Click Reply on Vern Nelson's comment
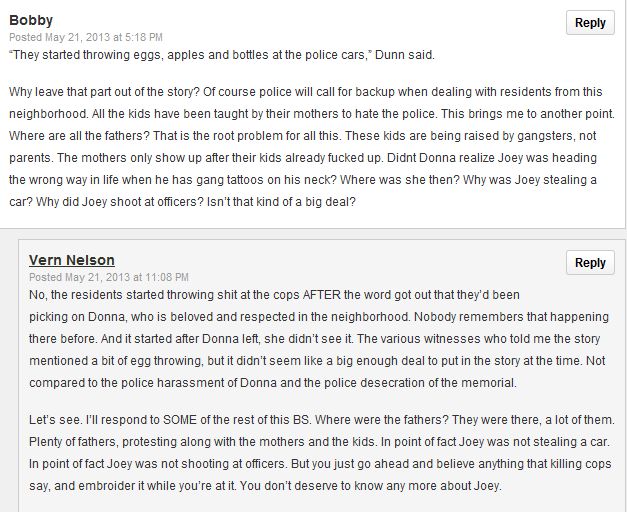The height and width of the screenshot is (512, 627). pyautogui.click(x=590, y=263)
